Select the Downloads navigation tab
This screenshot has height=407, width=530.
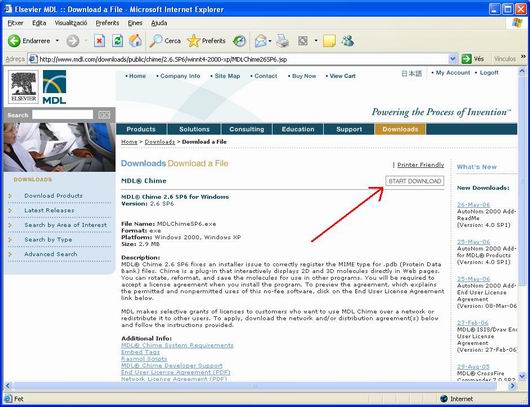click(400, 129)
